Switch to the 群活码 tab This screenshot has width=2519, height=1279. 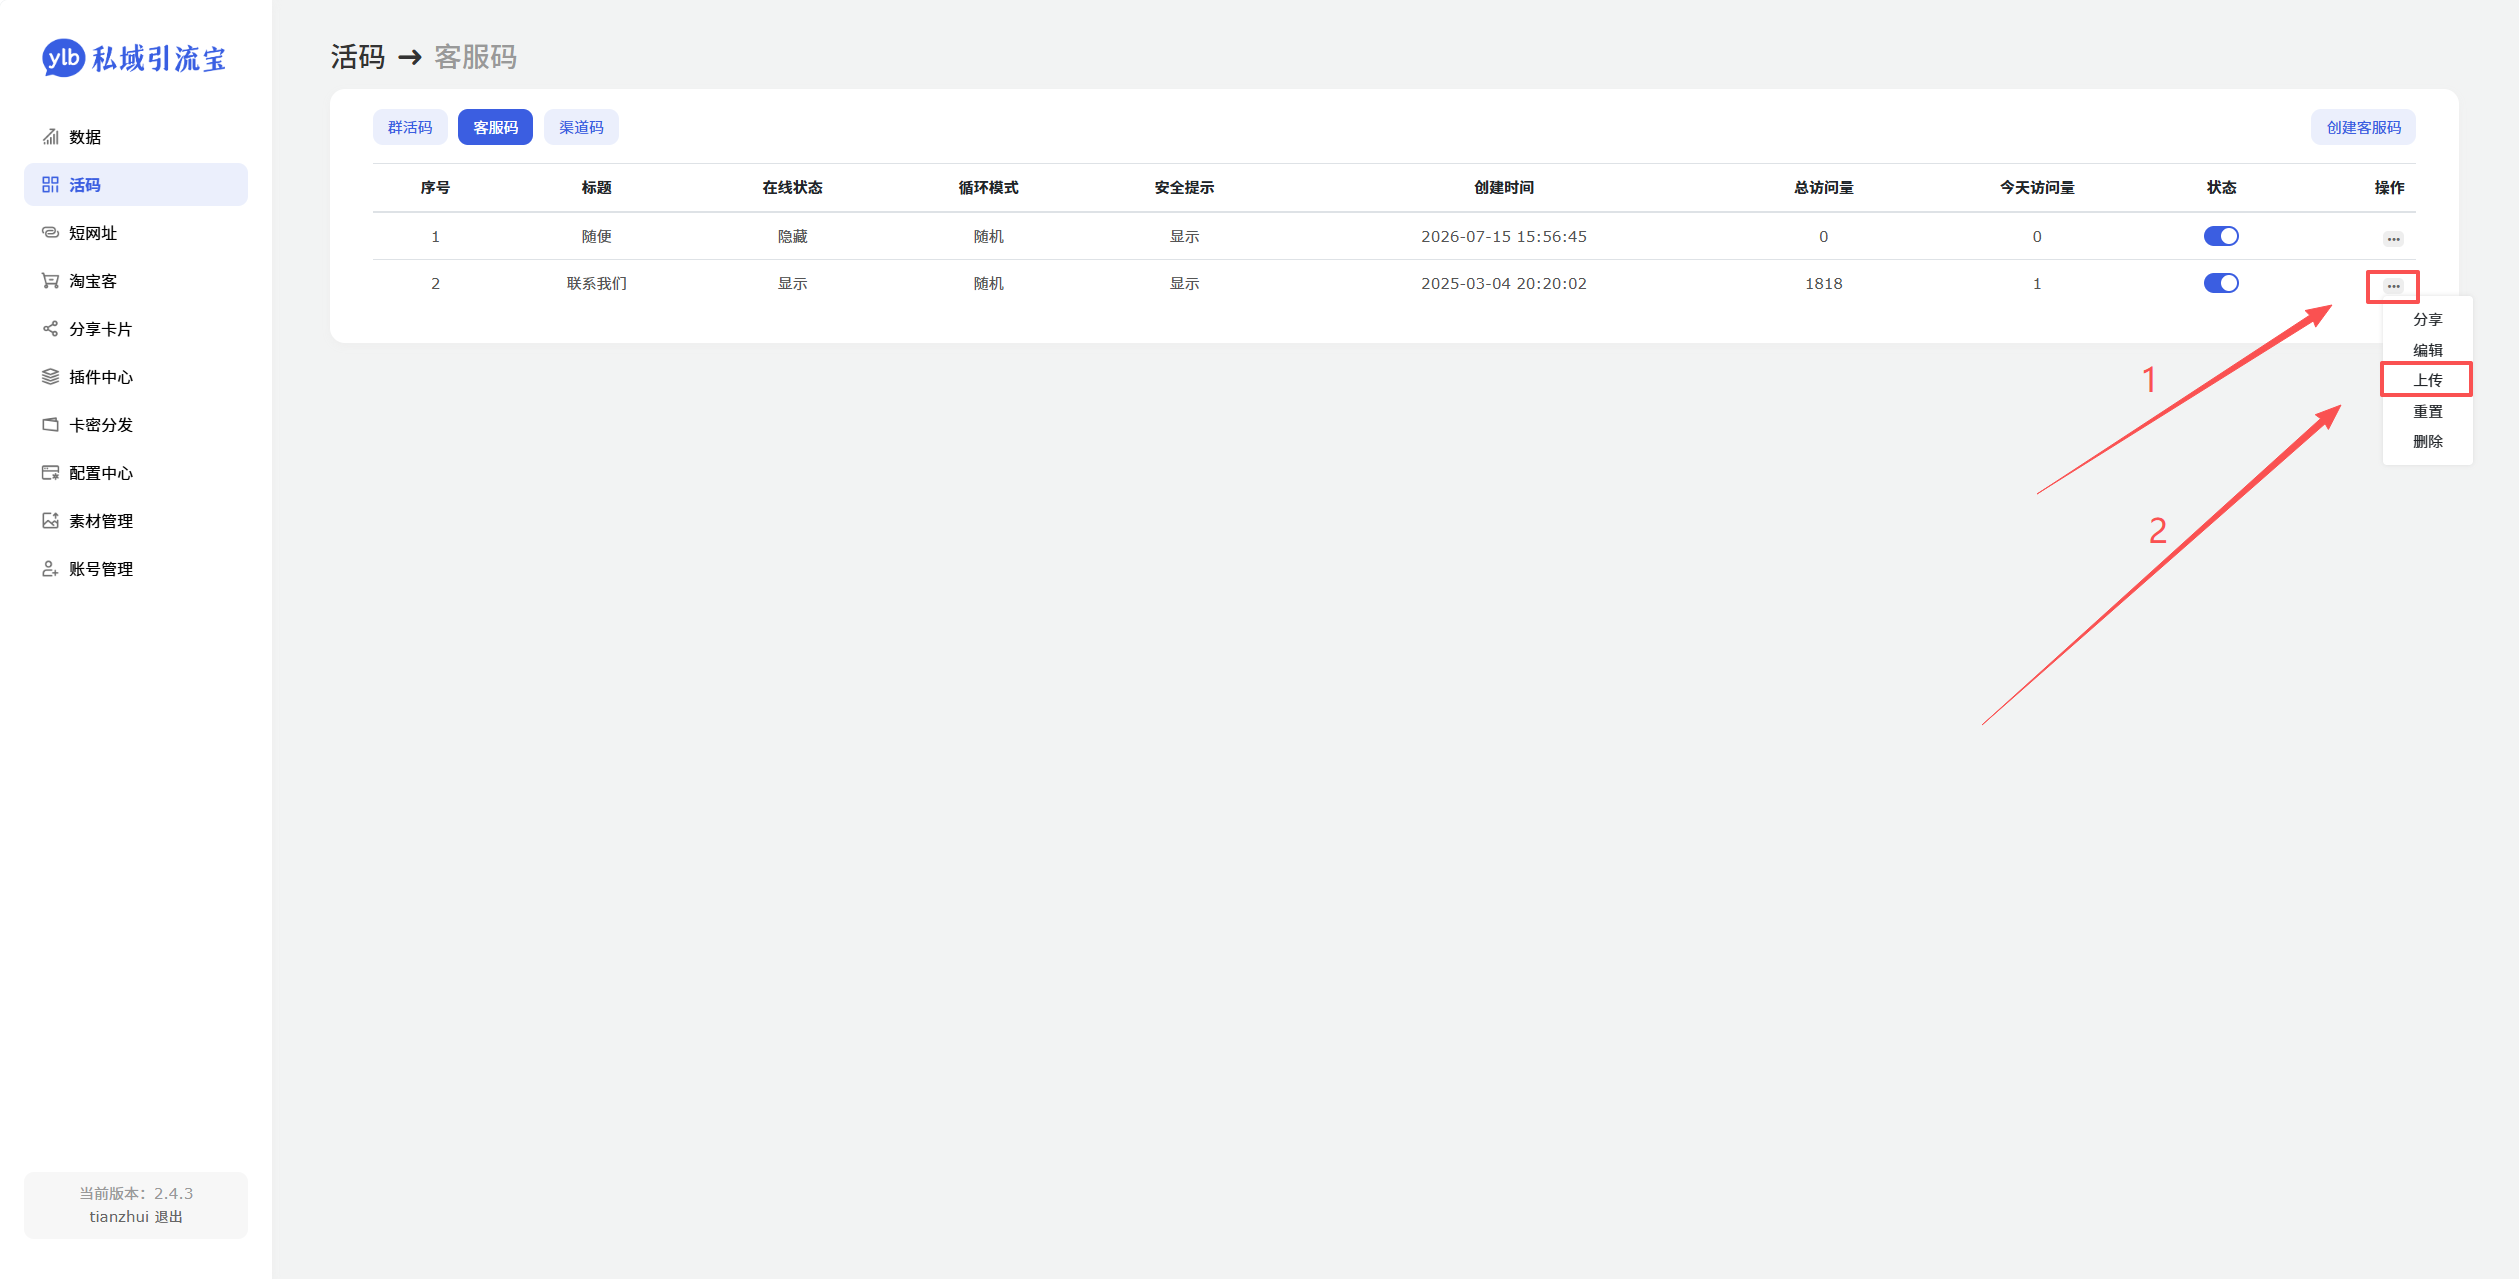(x=410, y=127)
